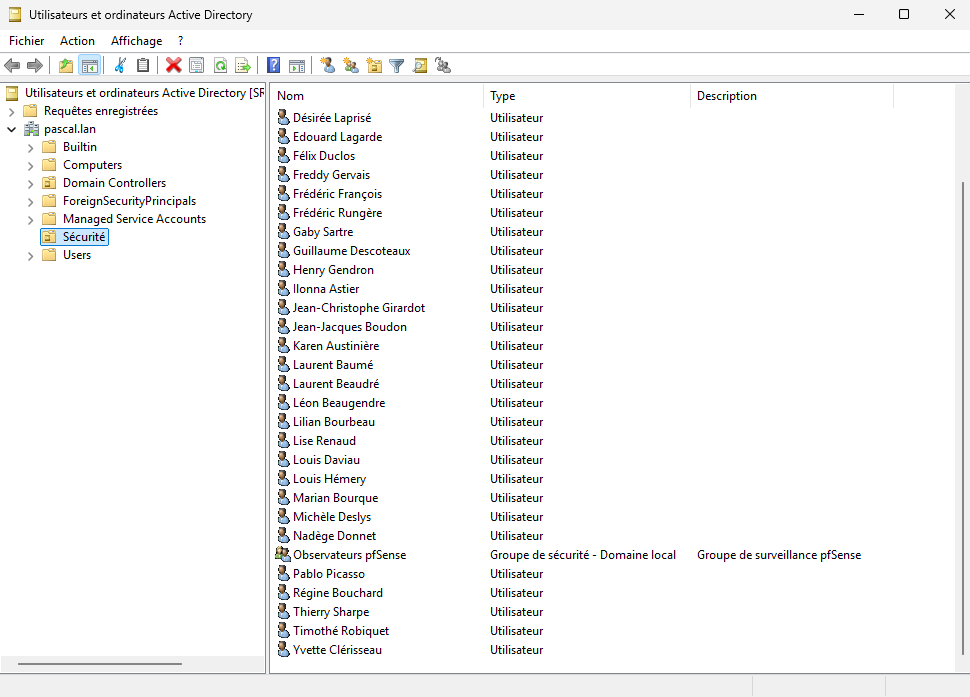The width and height of the screenshot is (970, 697).
Task: Click the group icon beside Observateurs pfSense
Action: point(283,554)
